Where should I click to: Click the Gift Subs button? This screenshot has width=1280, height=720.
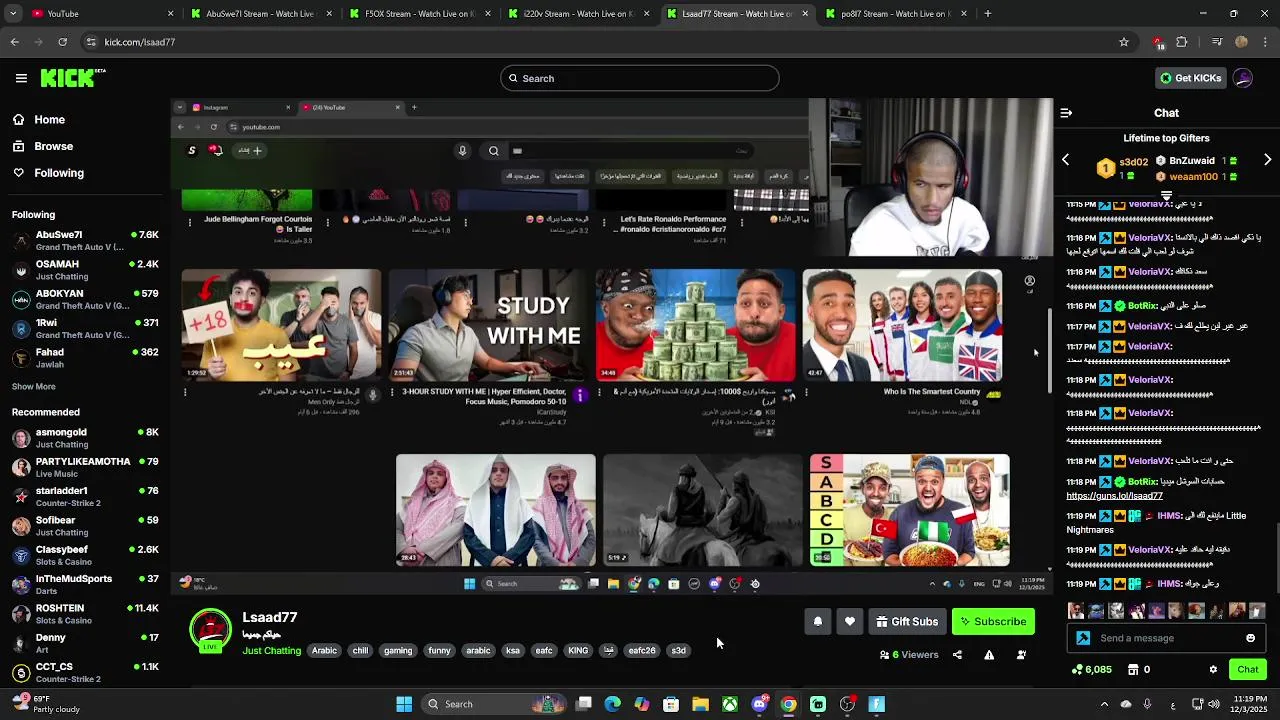[x=907, y=622]
